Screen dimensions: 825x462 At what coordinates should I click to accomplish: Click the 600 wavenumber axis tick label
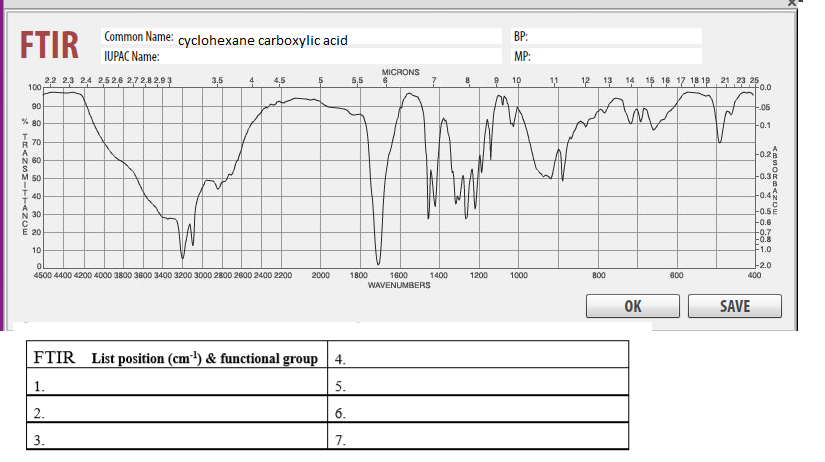[x=676, y=275]
